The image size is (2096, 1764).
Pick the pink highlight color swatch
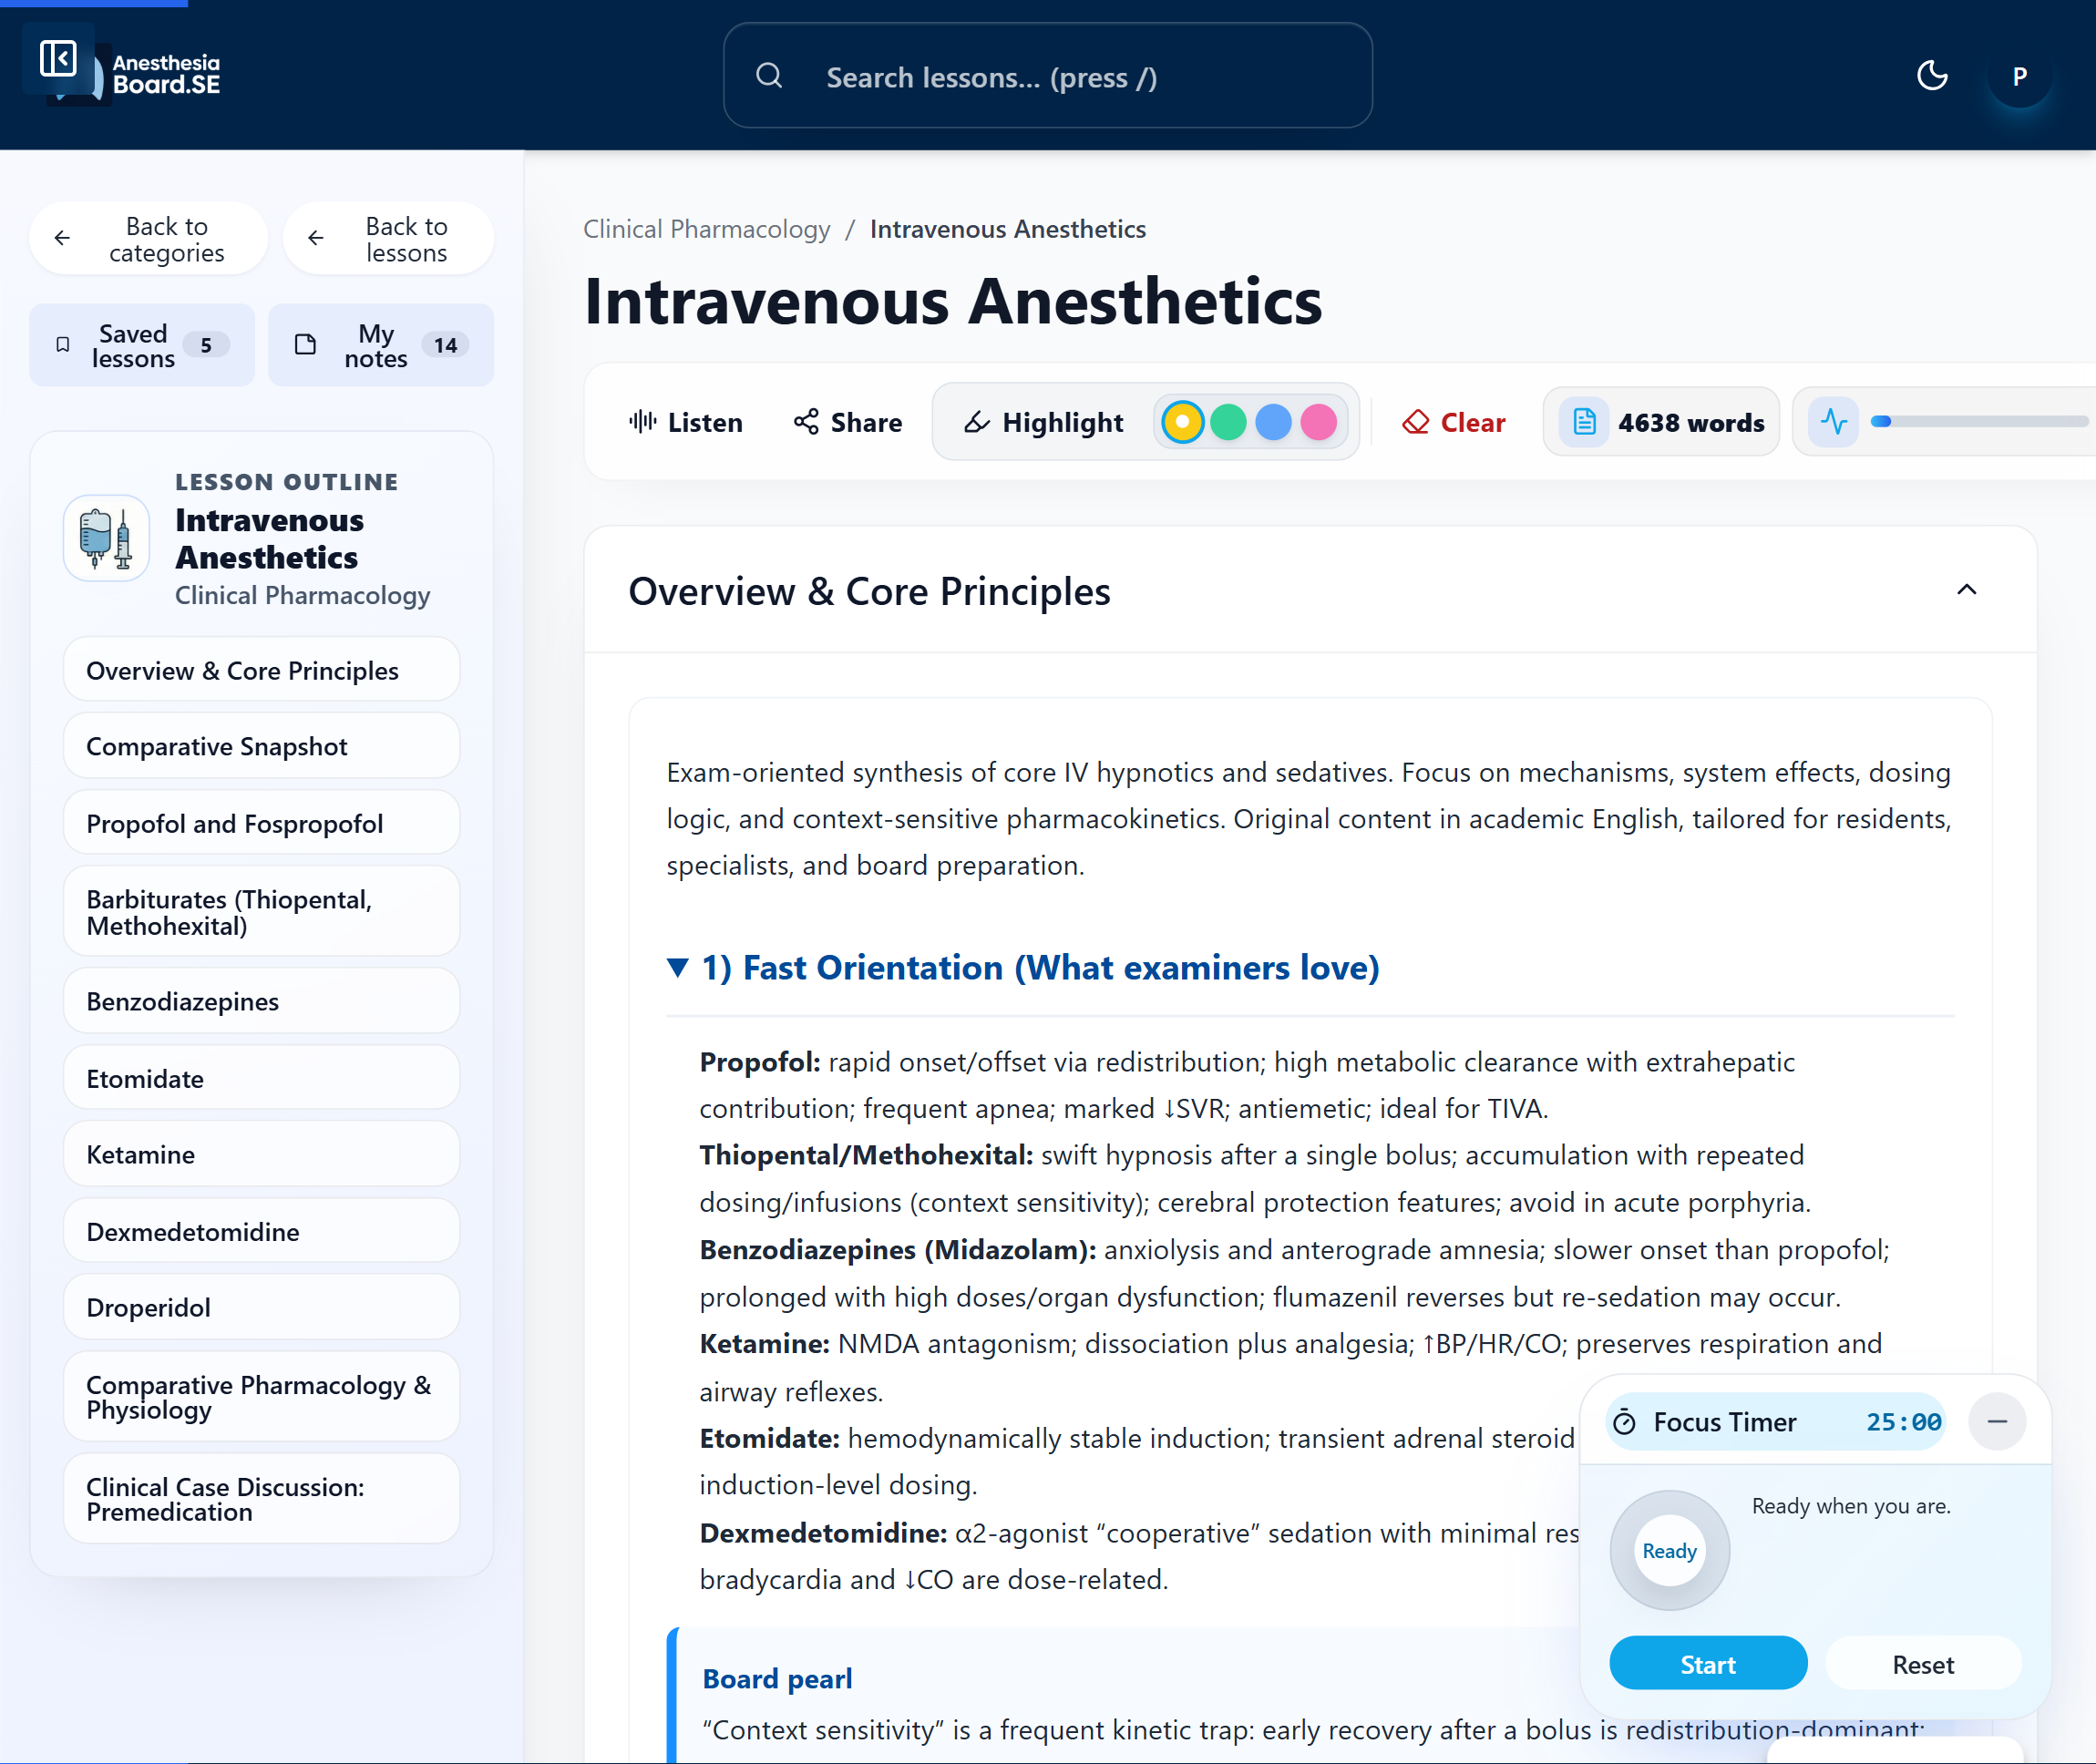1318,422
